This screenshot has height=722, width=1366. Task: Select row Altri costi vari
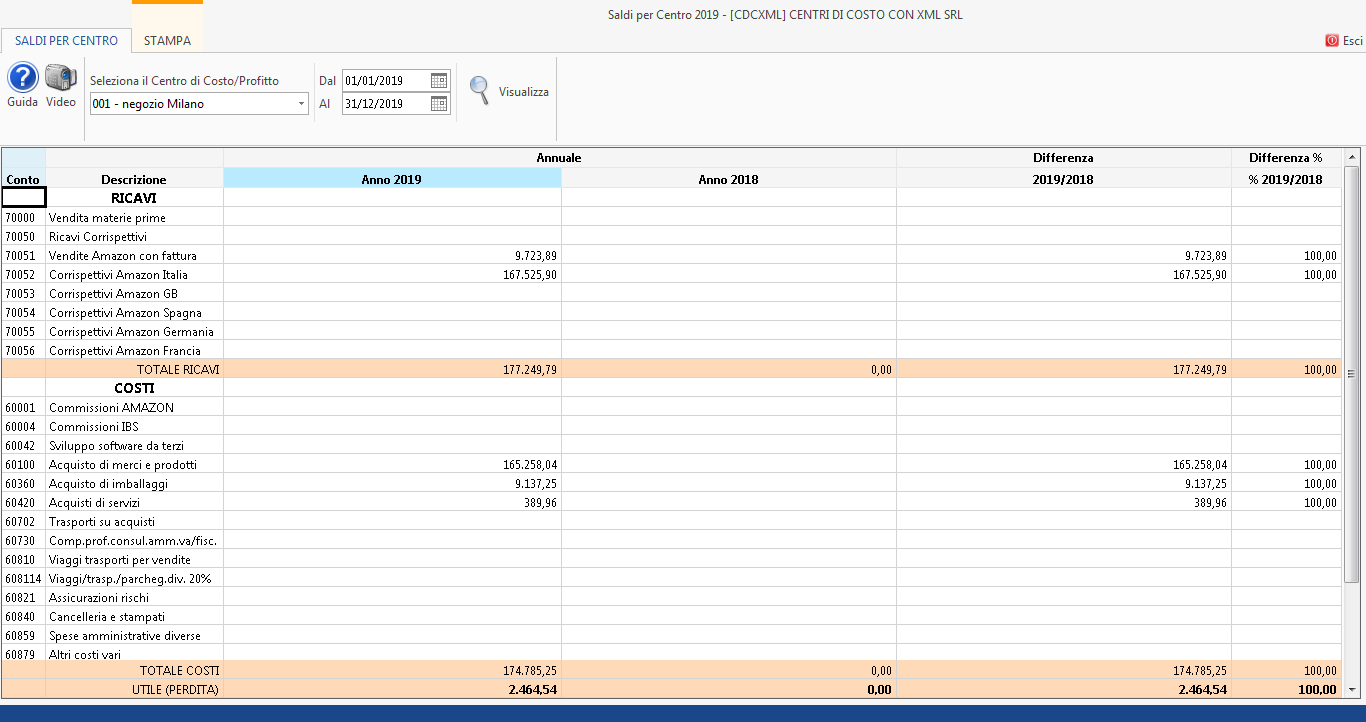(x=671, y=654)
